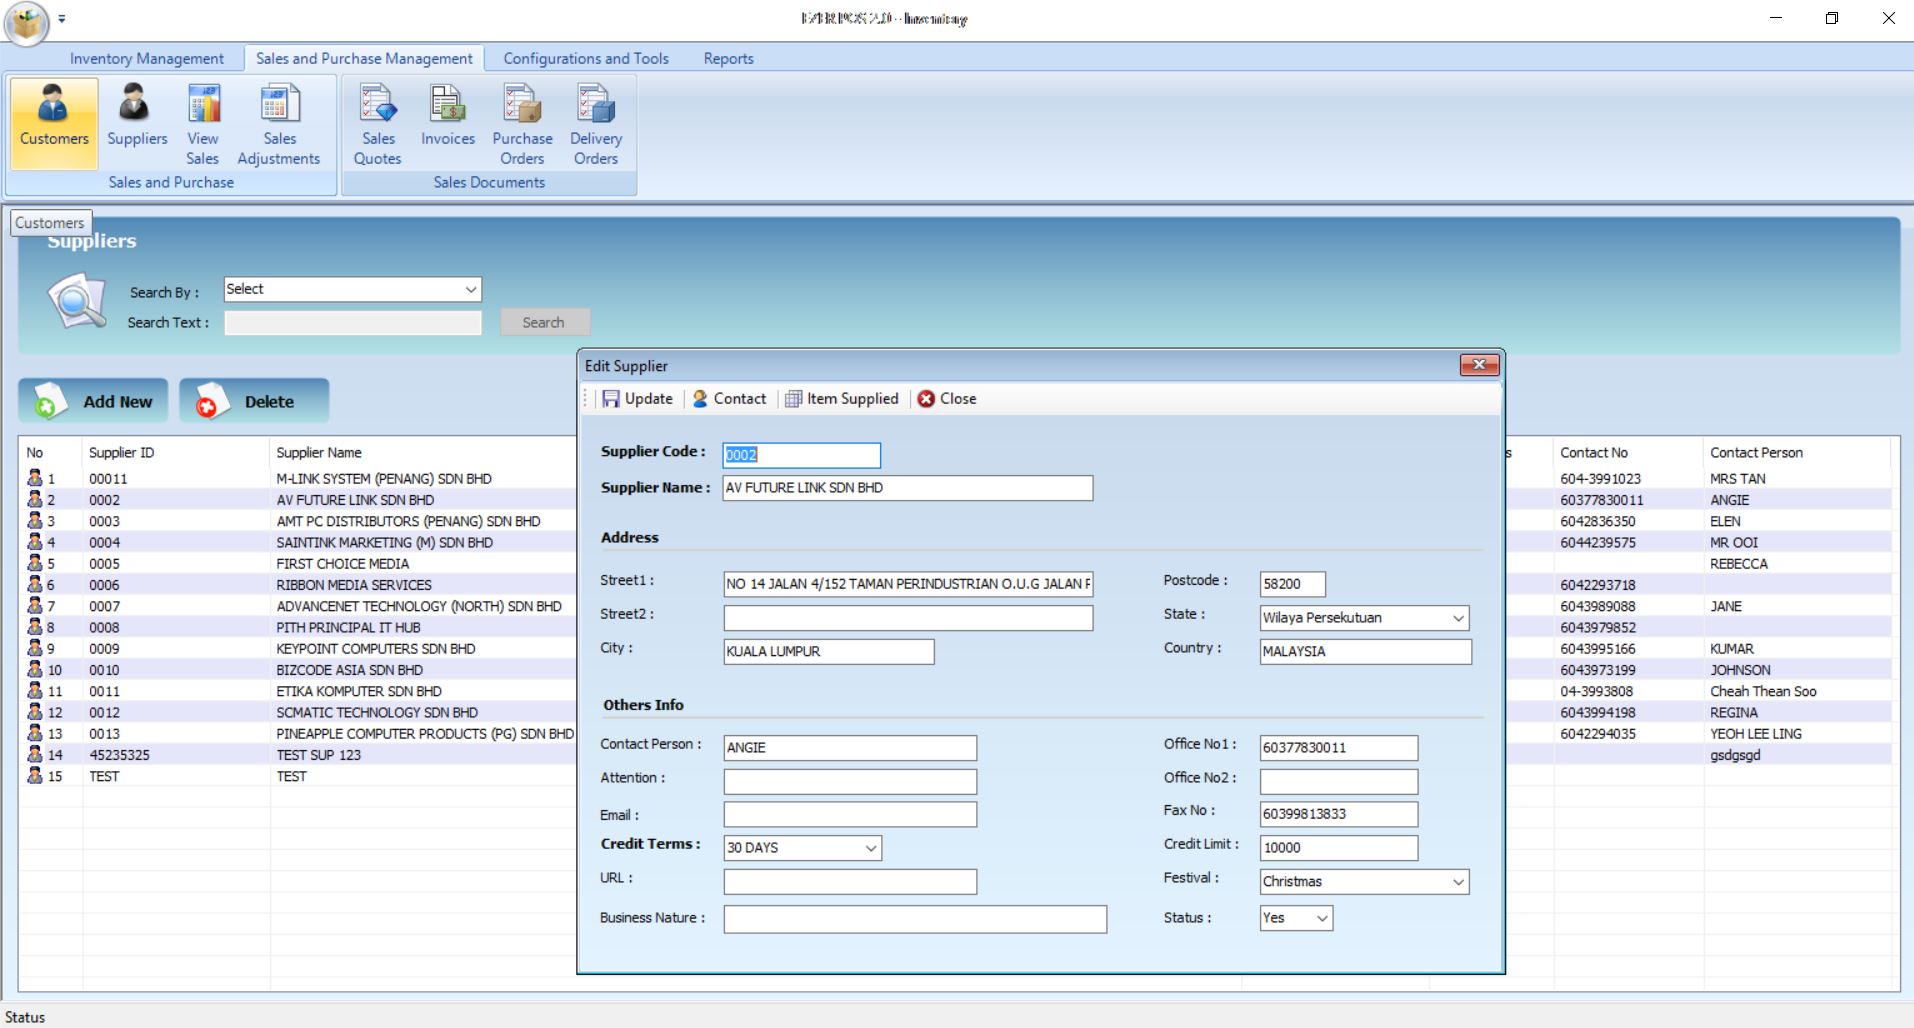Viewport: 1914px width, 1028px height.
Task: Expand the Search By dropdown
Action: (470, 289)
